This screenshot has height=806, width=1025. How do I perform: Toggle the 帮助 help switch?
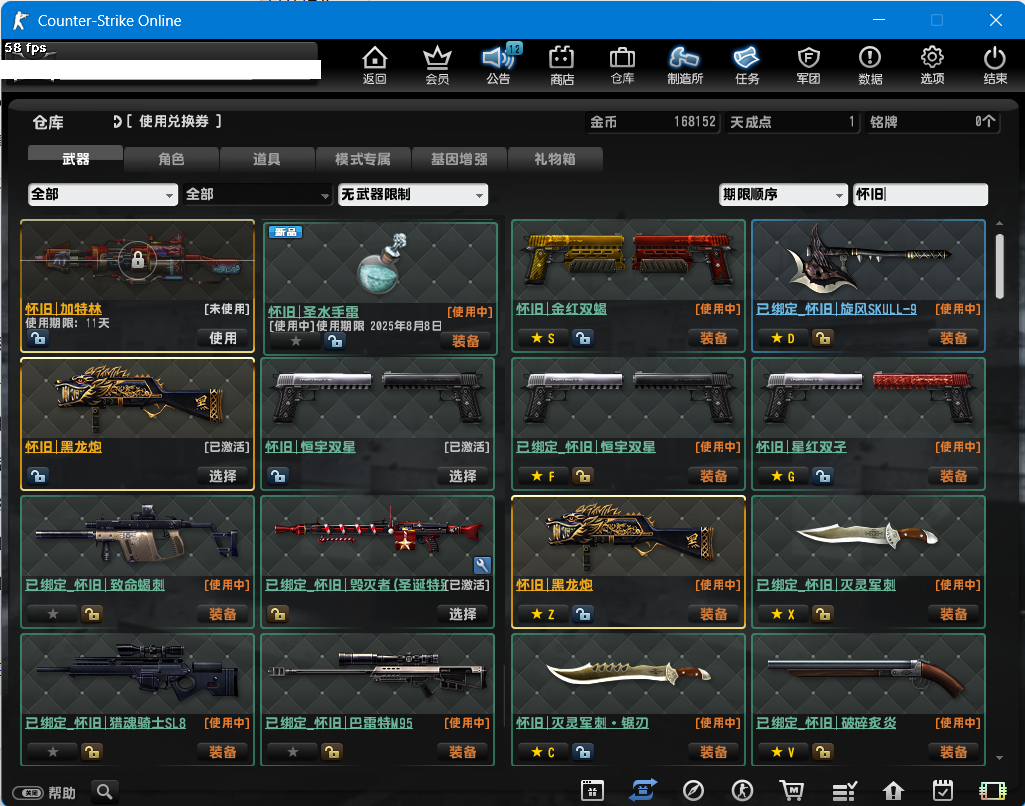pyautogui.click(x=28, y=793)
